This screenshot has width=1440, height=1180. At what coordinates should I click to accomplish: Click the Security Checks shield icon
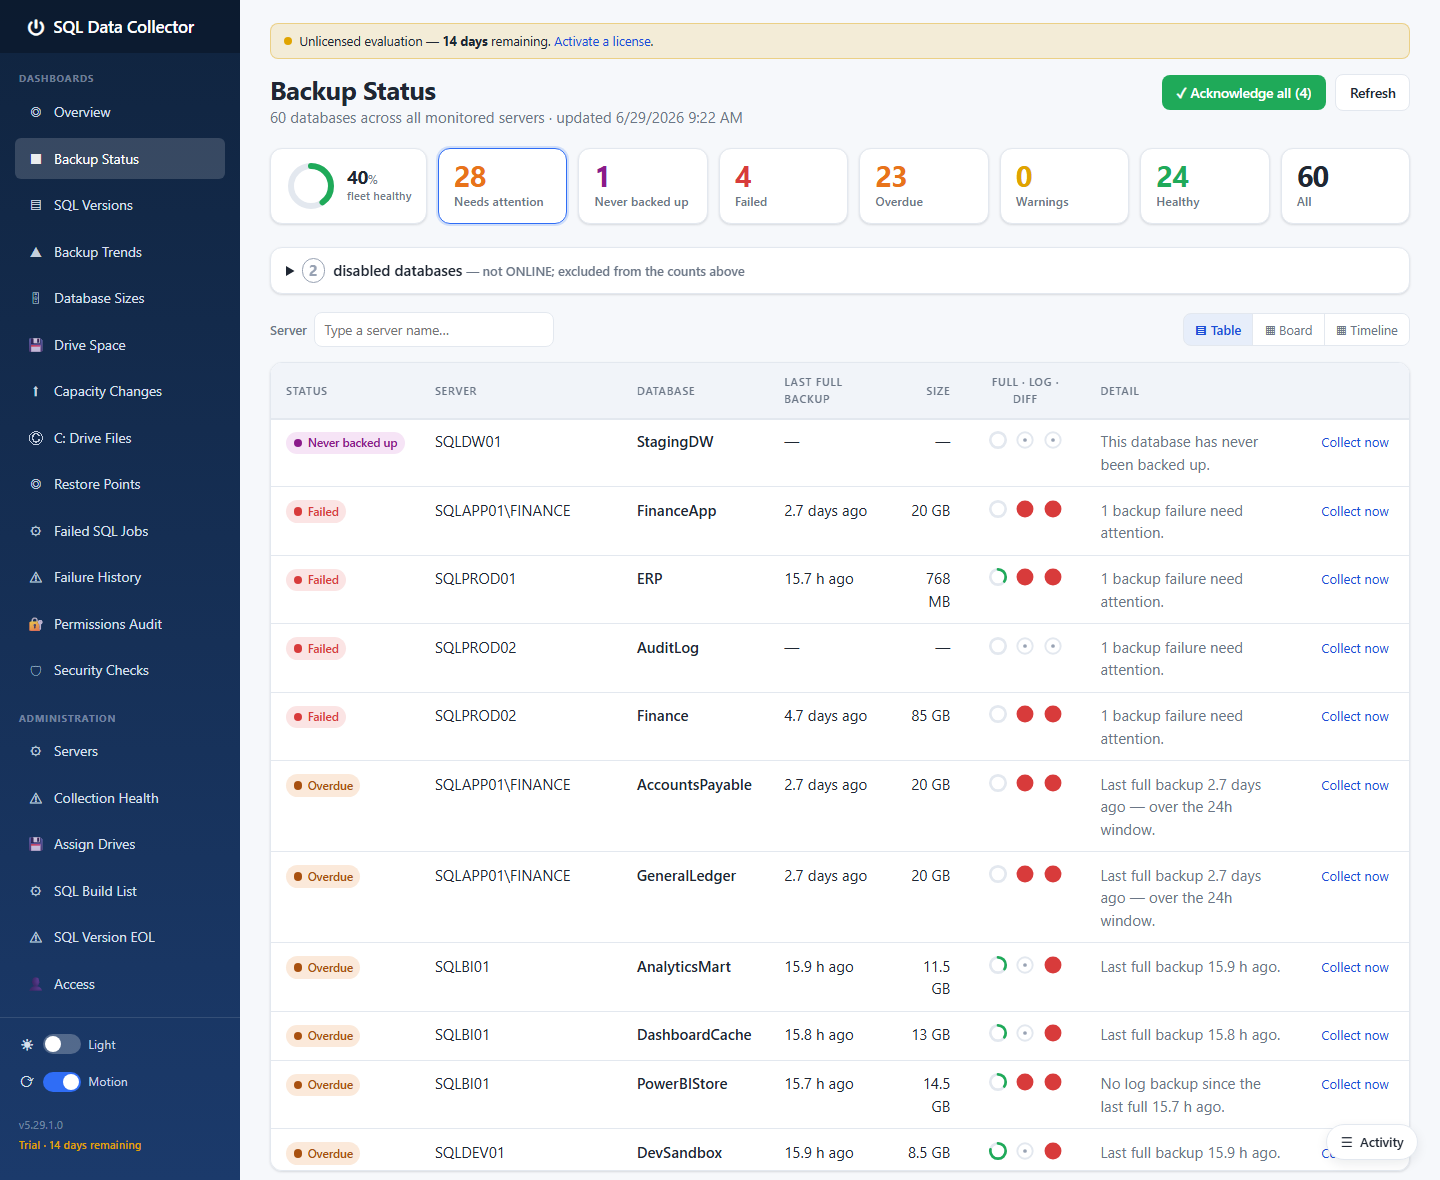(x=36, y=671)
